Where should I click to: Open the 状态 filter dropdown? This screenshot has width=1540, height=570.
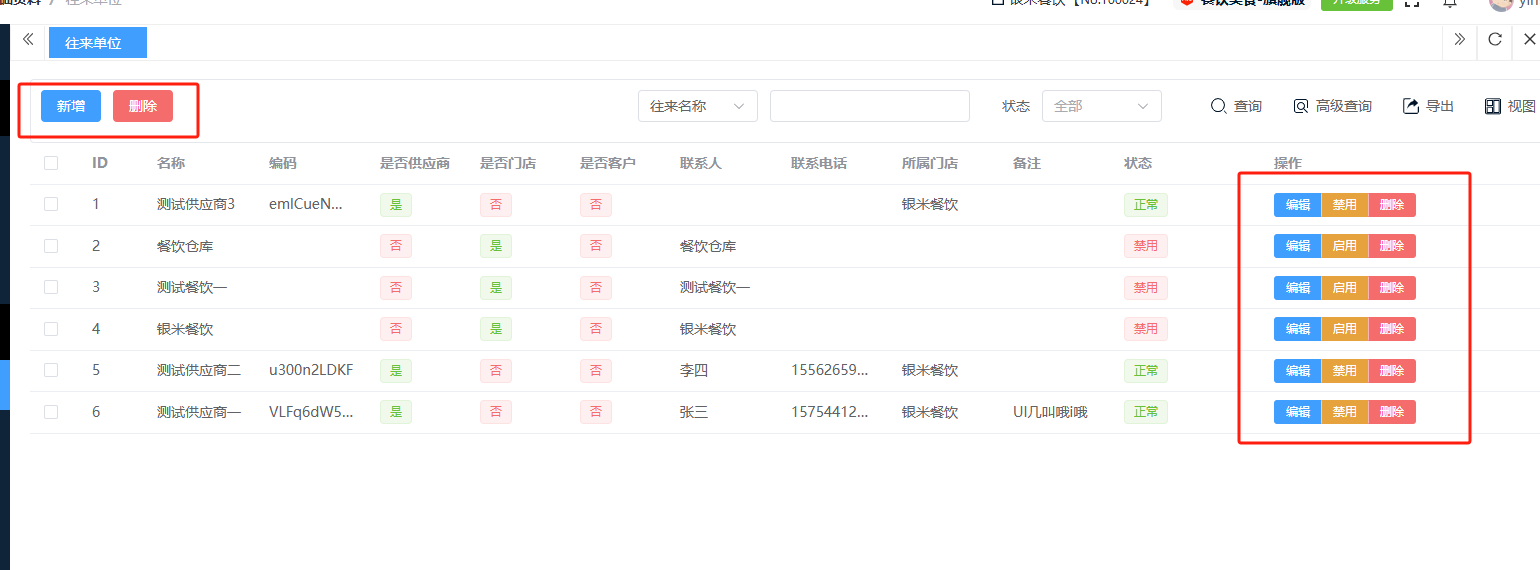(1101, 106)
